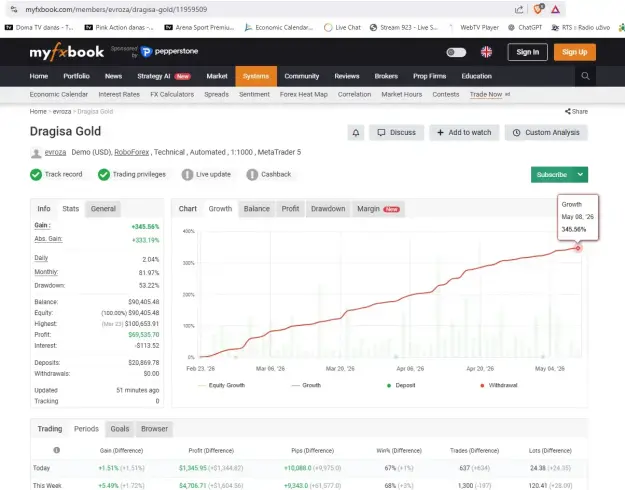Click the notification bell button
This screenshot has width=625, height=490.
tap(356, 133)
